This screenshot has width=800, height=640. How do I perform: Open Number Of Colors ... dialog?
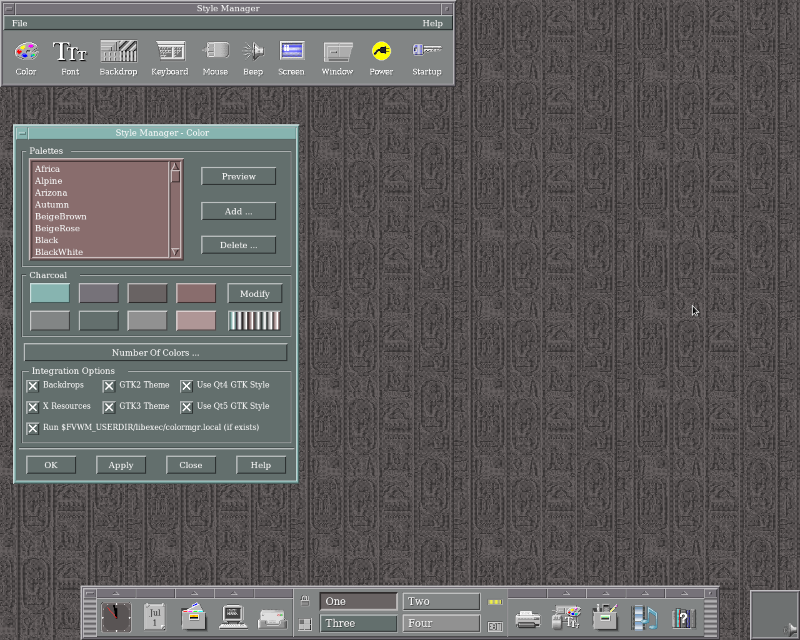[x=156, y=353]
